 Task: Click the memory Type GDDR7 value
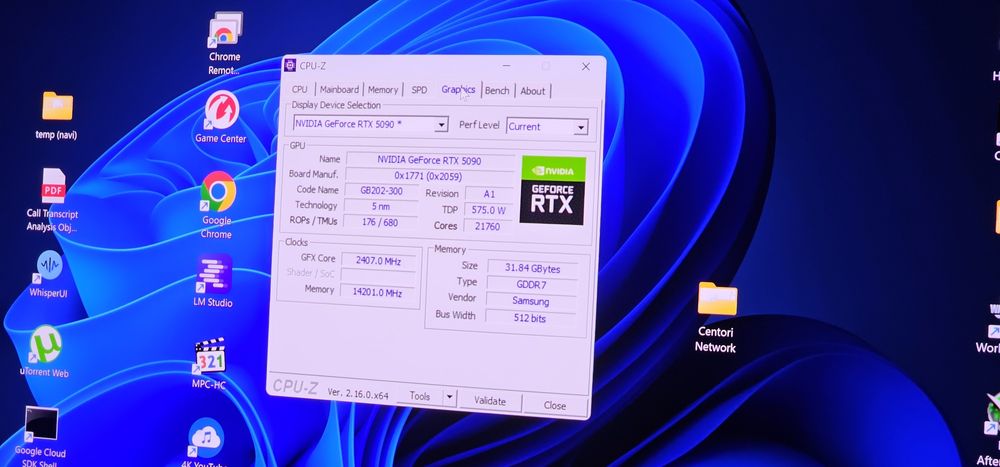532,285
